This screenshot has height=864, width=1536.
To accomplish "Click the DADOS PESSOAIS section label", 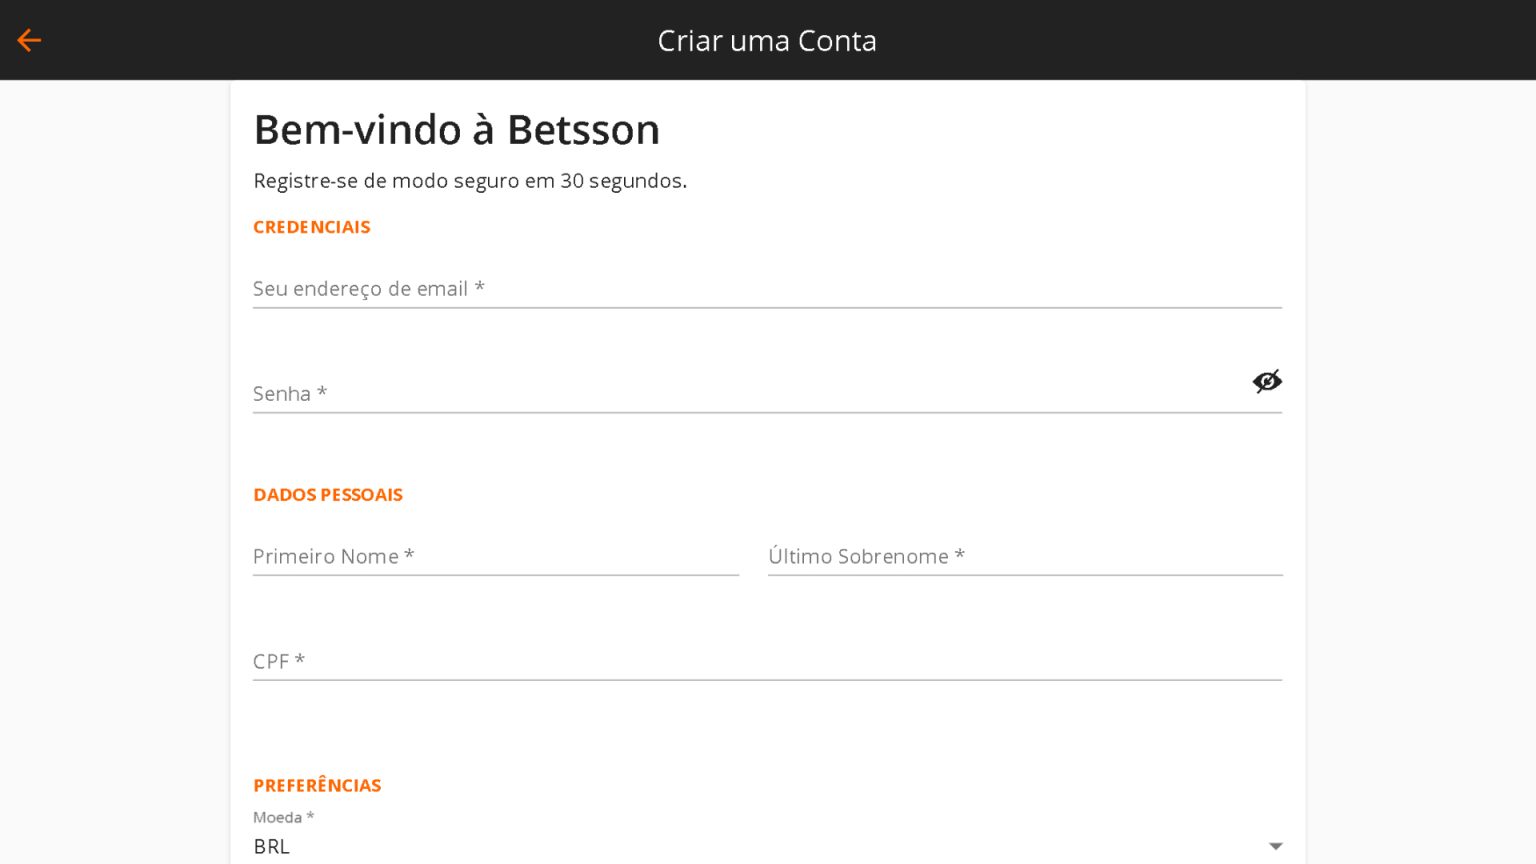I will 328,495.
